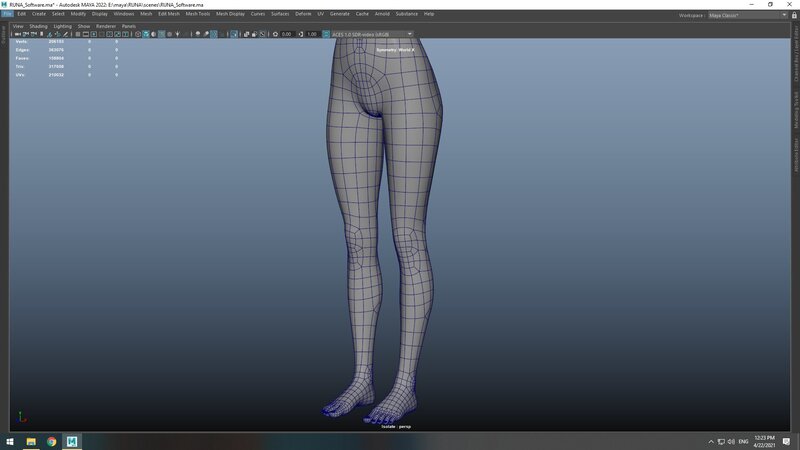Click the gamma value input field
The width and height of the screenshot is (800, 450).
point(312,34)
